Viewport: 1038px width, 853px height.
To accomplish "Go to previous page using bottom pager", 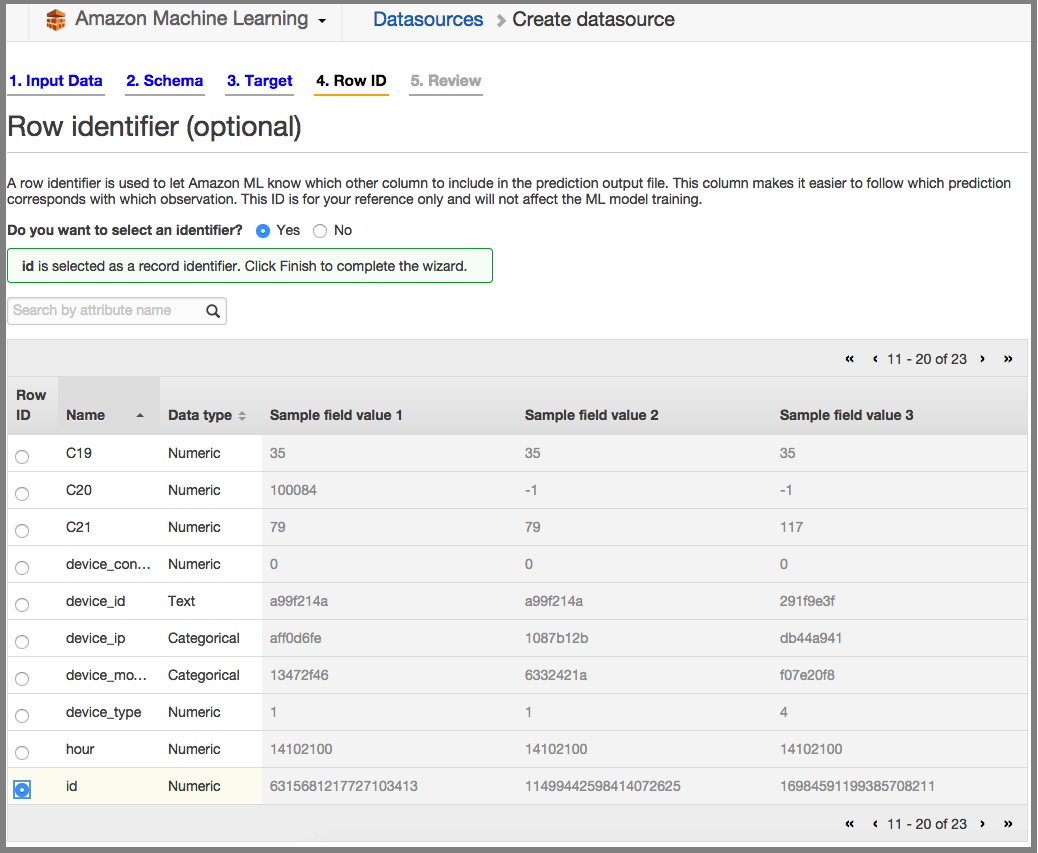I will [x=875, y=824].
